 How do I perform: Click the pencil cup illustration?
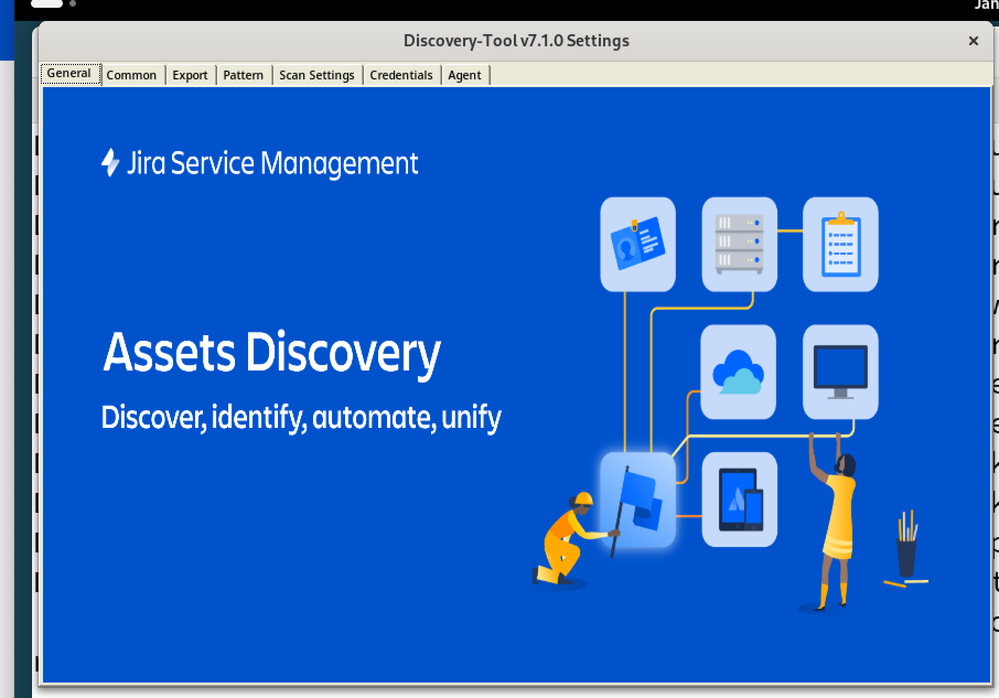(x=907, y=548)
